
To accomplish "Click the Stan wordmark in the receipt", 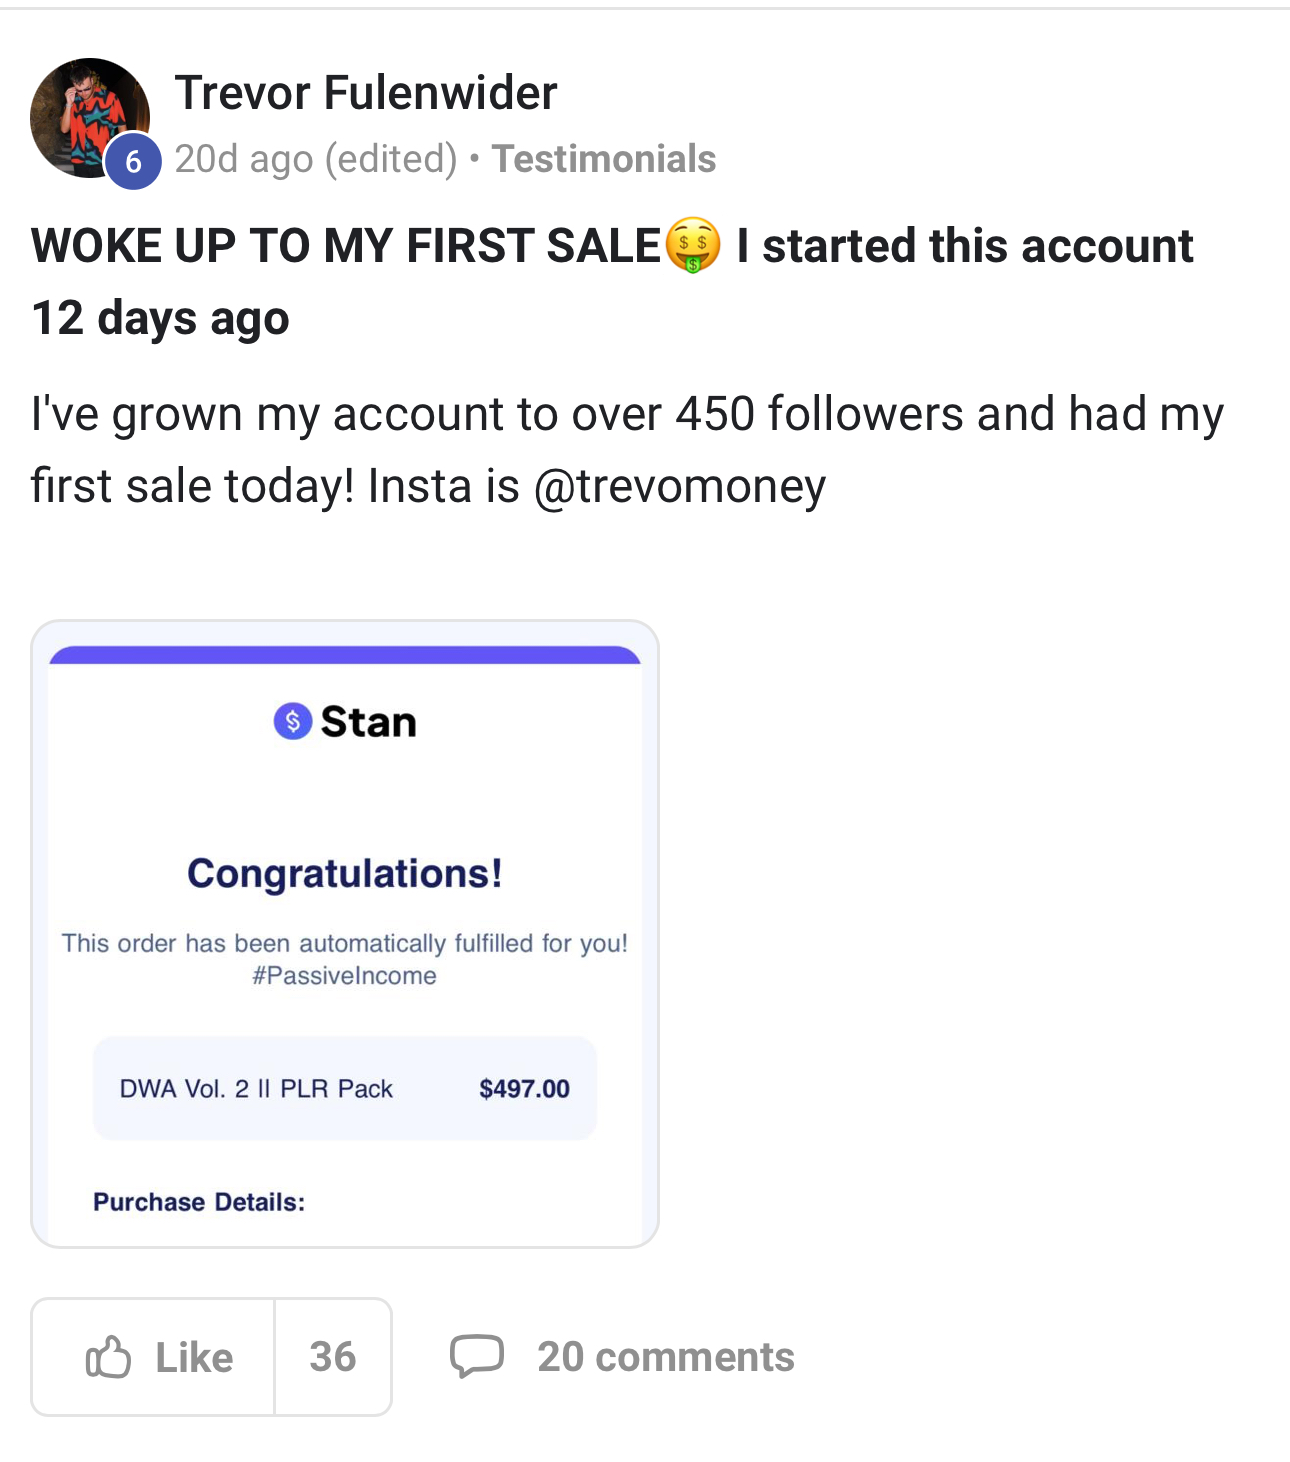I will [368, 722].
